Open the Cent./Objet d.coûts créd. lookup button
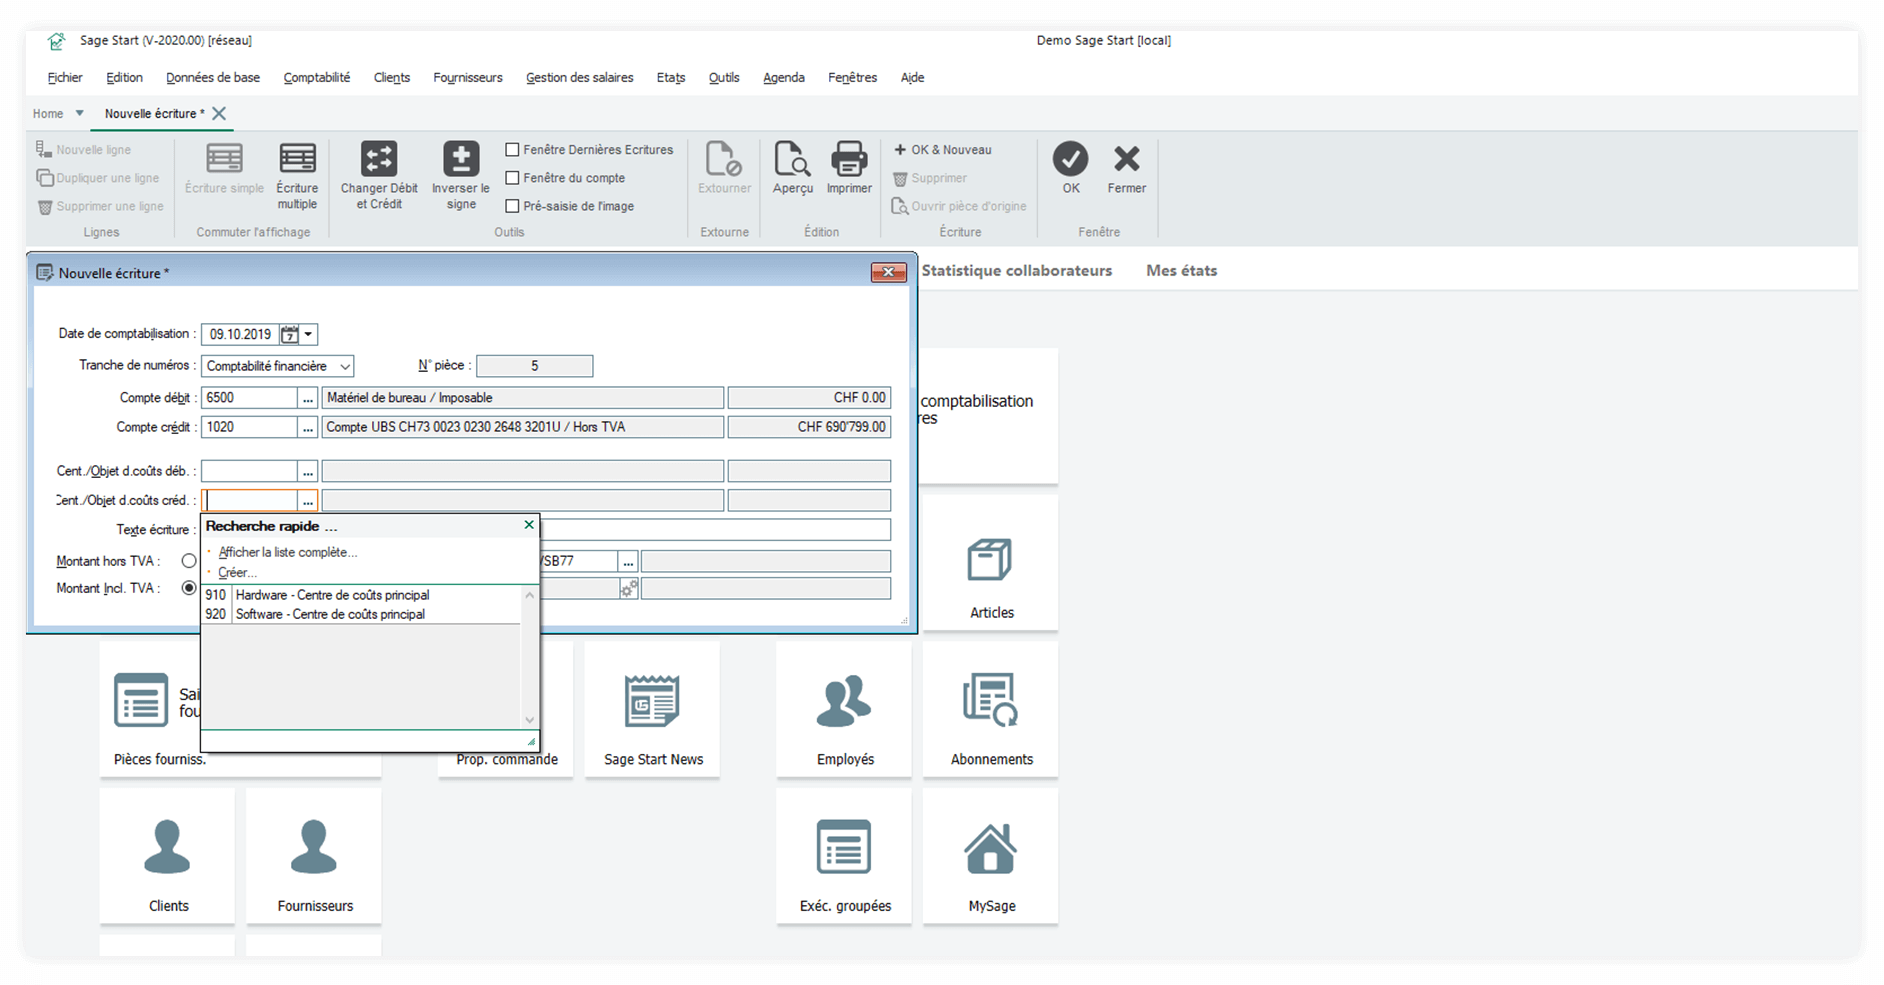Image resolution: width=1884 pixels, height=985 pixels. (x=308, y=500)
